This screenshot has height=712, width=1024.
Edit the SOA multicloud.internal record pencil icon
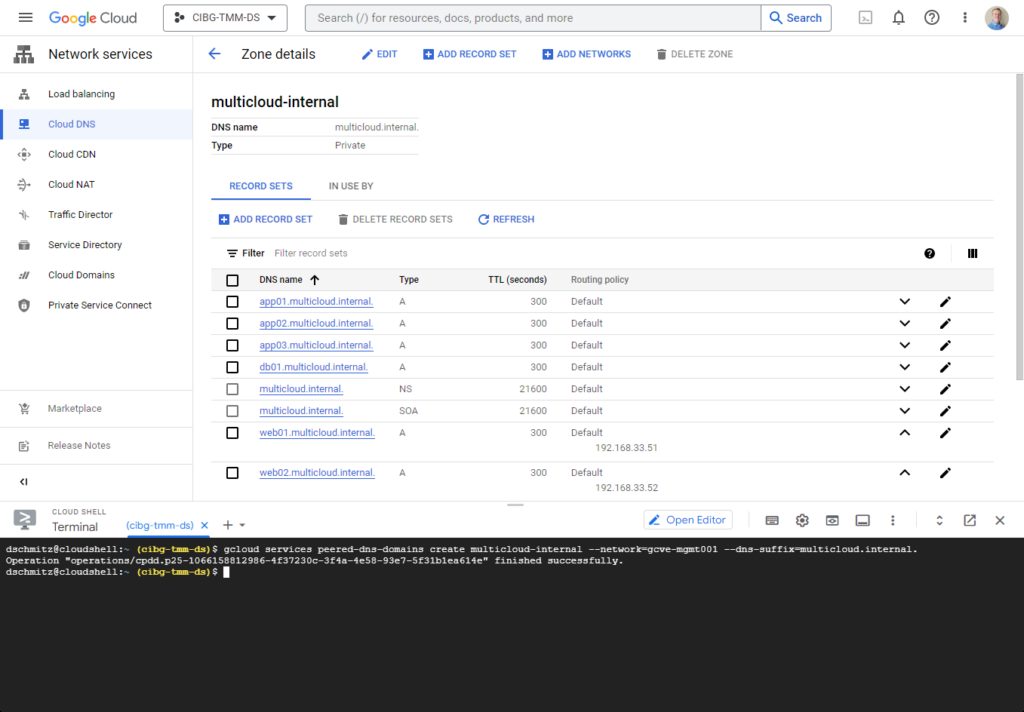(945, 411)
